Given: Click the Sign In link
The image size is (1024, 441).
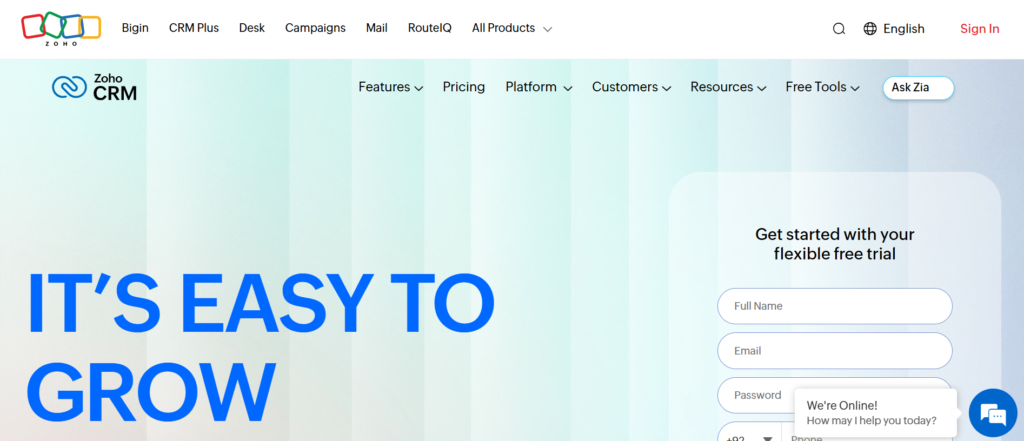Looking at the screenshot, I should click(x=979, y=29).
